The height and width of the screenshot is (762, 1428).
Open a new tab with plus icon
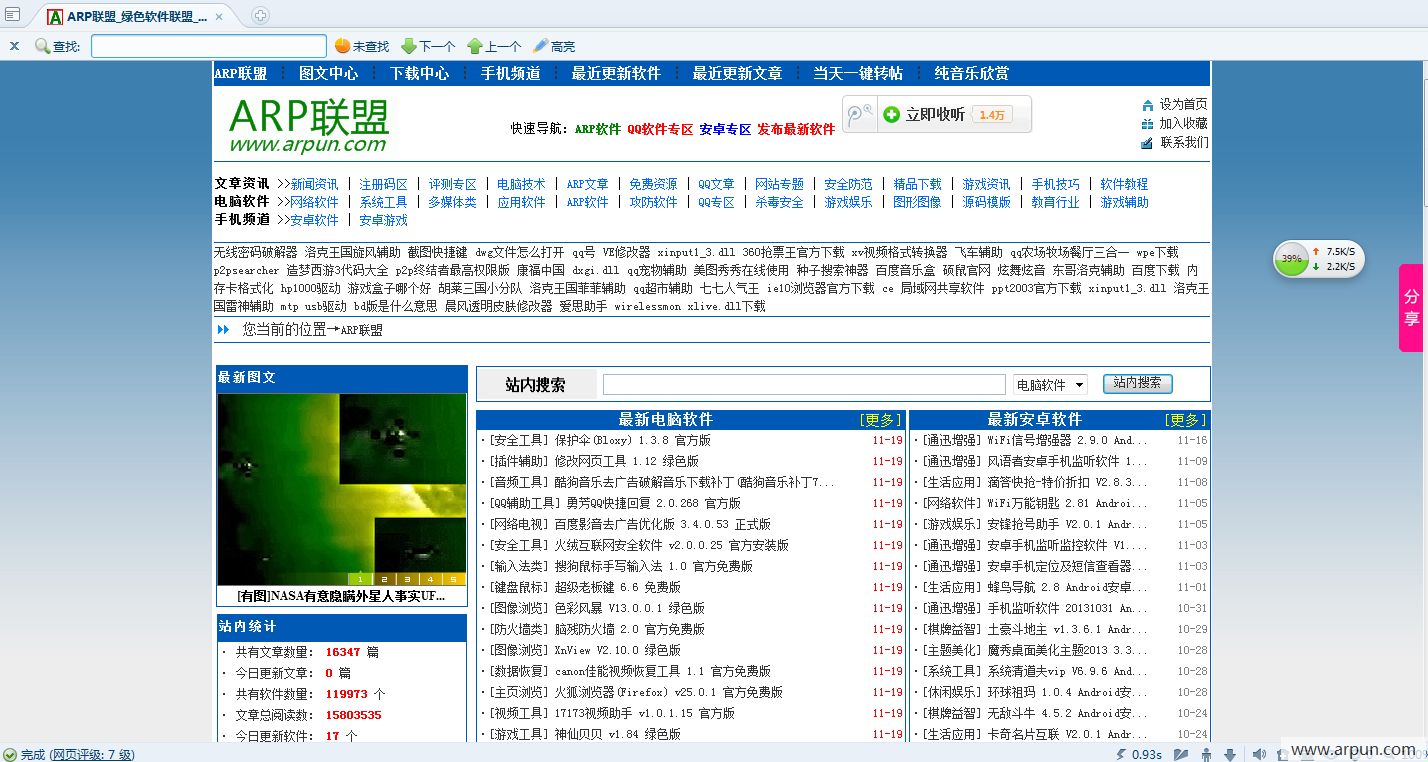pos(260,15)
